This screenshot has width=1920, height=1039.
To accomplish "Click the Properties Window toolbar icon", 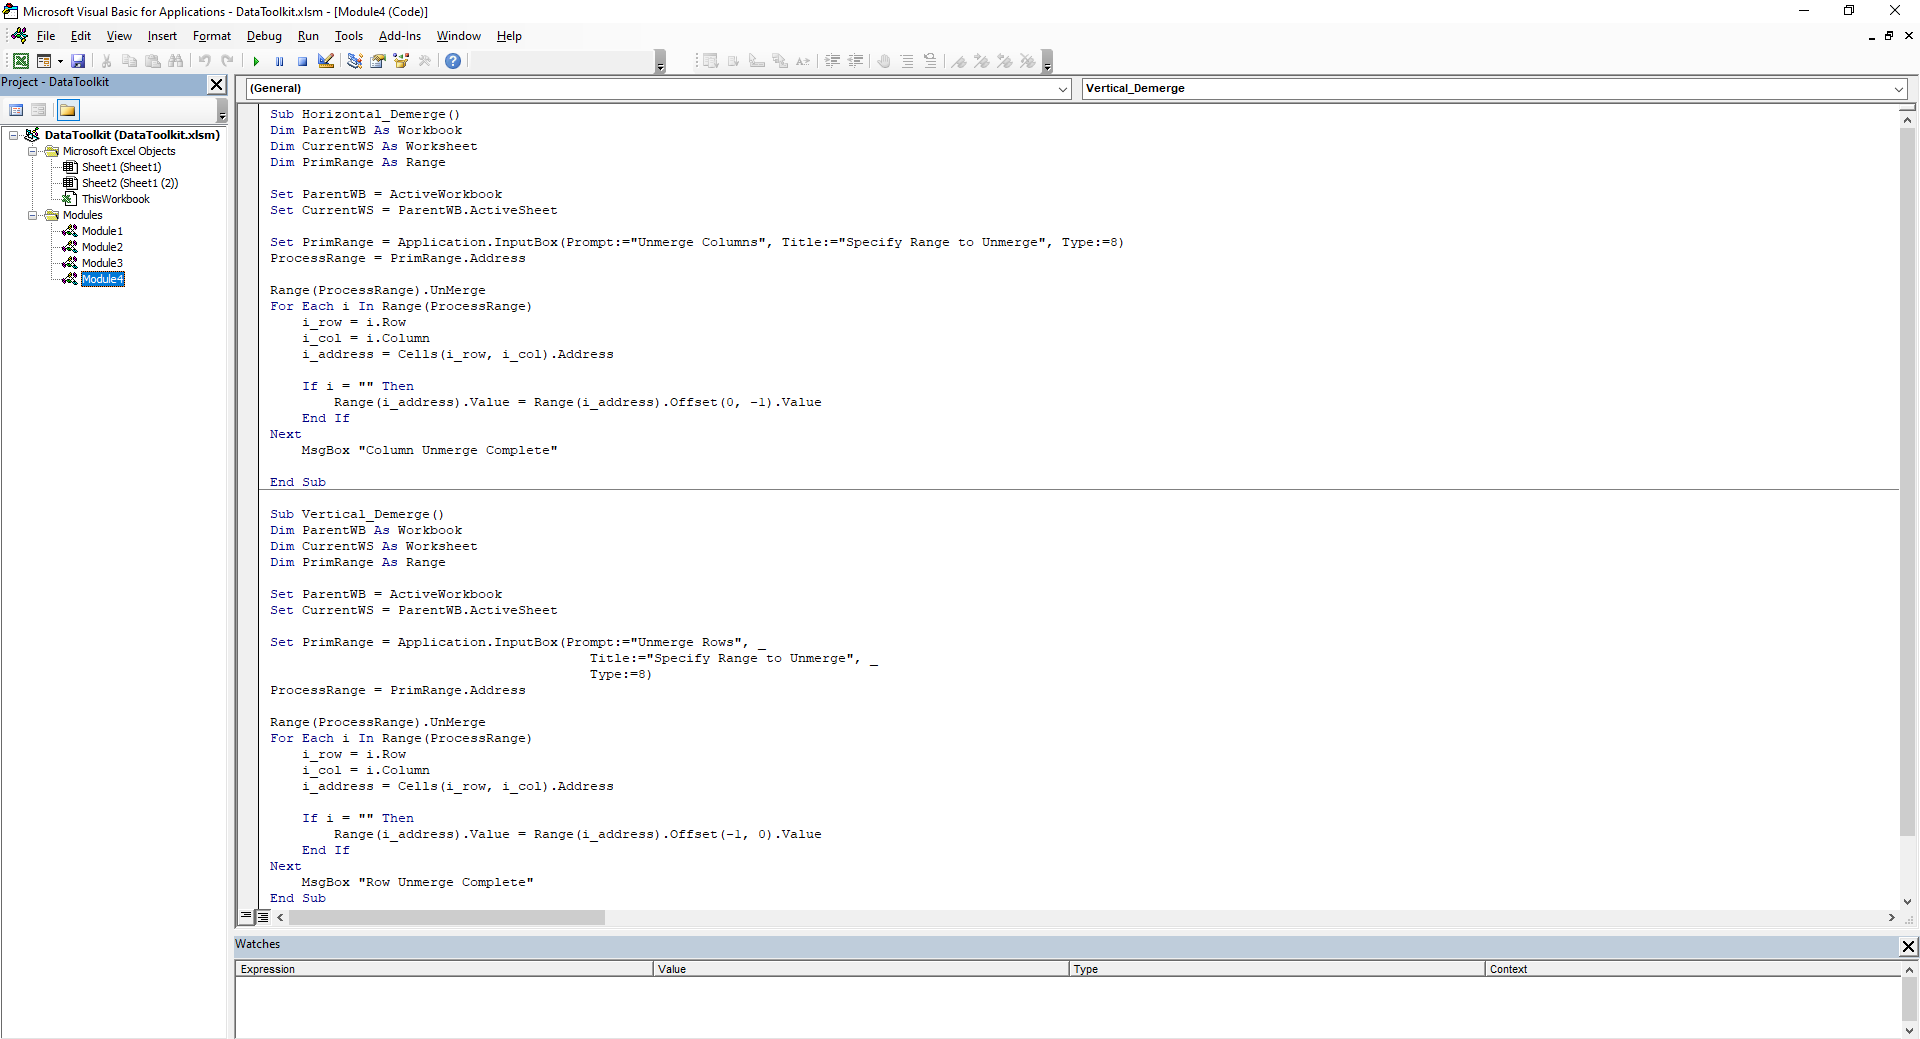I will (378, 62).
